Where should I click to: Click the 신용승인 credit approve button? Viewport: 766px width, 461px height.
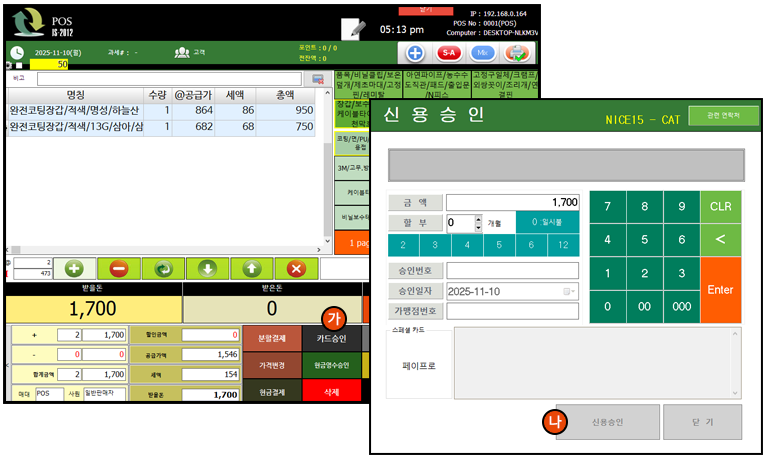tap(608, 422)
